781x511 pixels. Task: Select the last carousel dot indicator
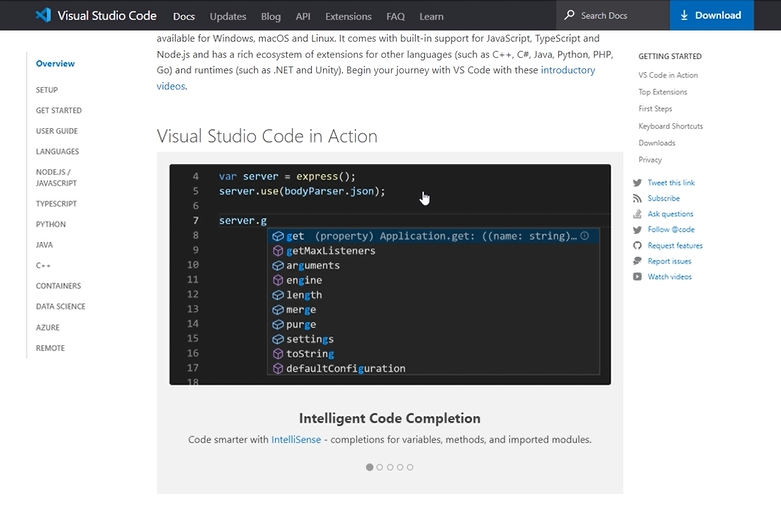tap(410, 467)
